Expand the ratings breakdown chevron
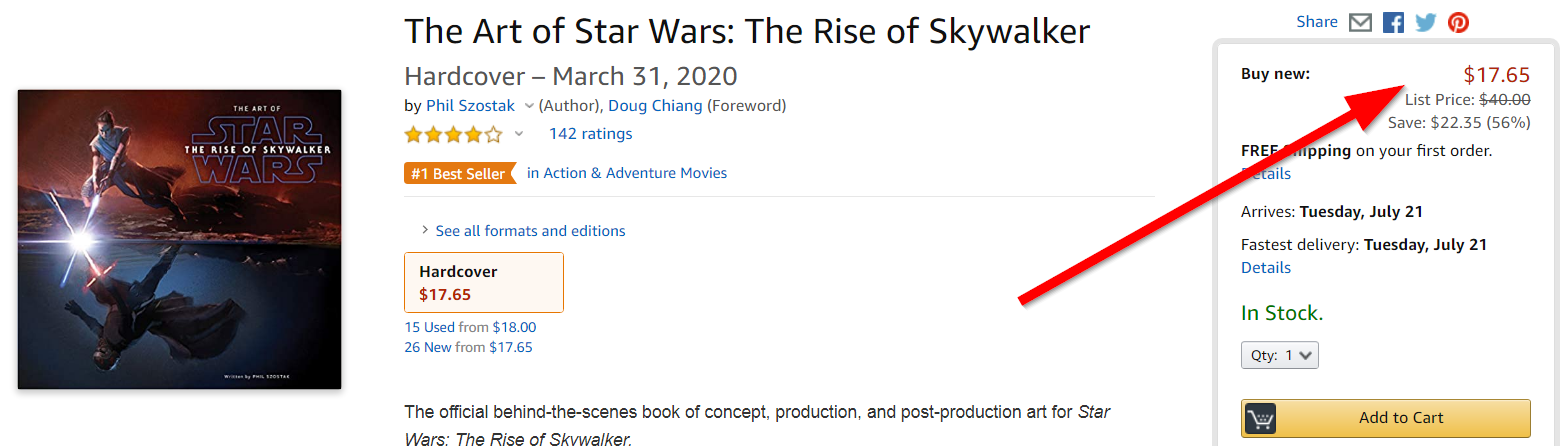The width and height of the screenshot is (1568, 446). (x=518, y=134)
